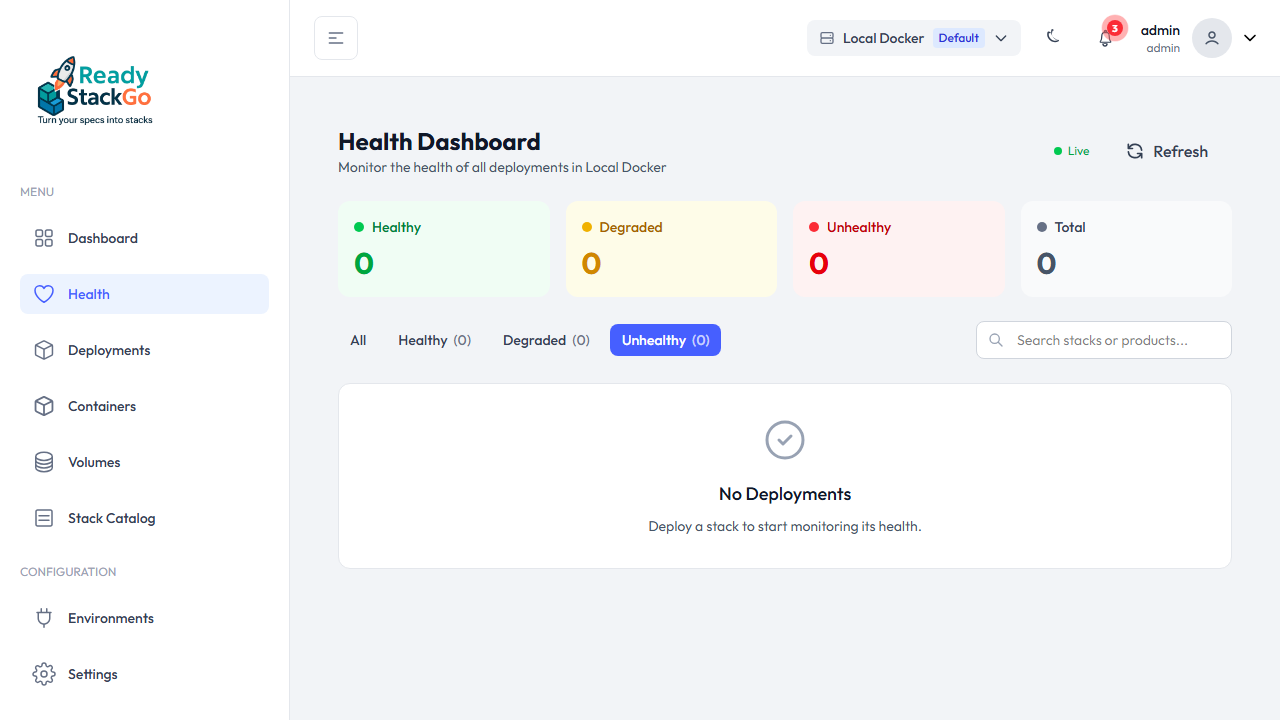Open the Local Docker environment dropdown
The image size is (1280, 720).
point(913,37)
